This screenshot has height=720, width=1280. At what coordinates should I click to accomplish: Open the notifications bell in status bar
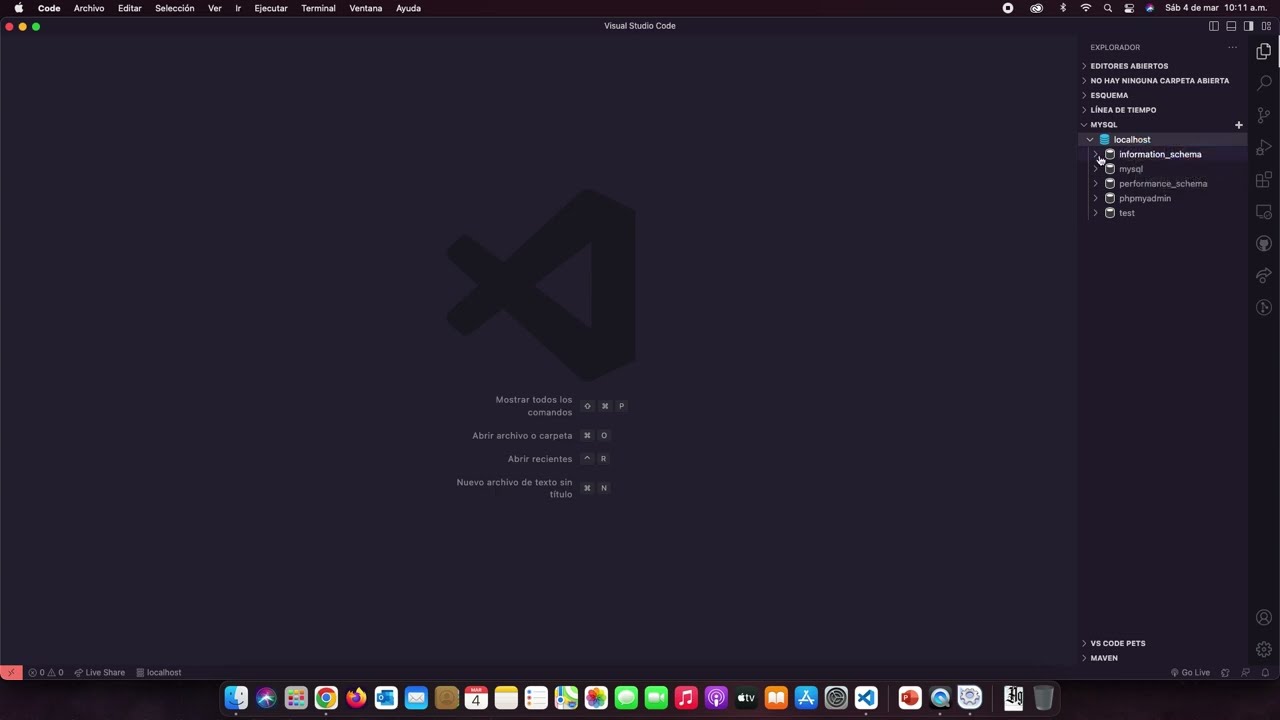[x=1265, y=673]
